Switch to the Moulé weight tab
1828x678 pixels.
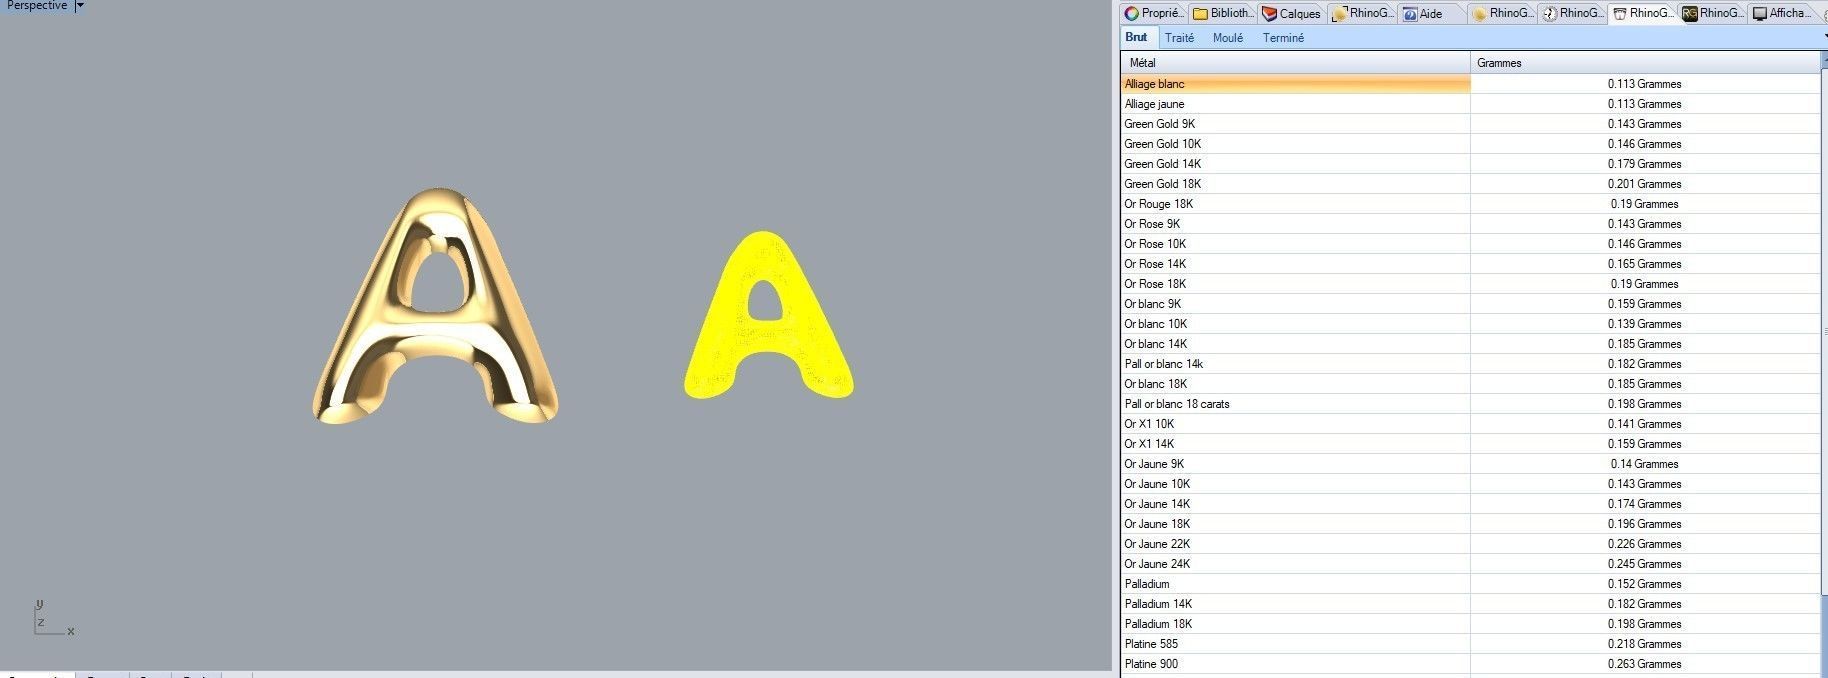pos(1228,38)
